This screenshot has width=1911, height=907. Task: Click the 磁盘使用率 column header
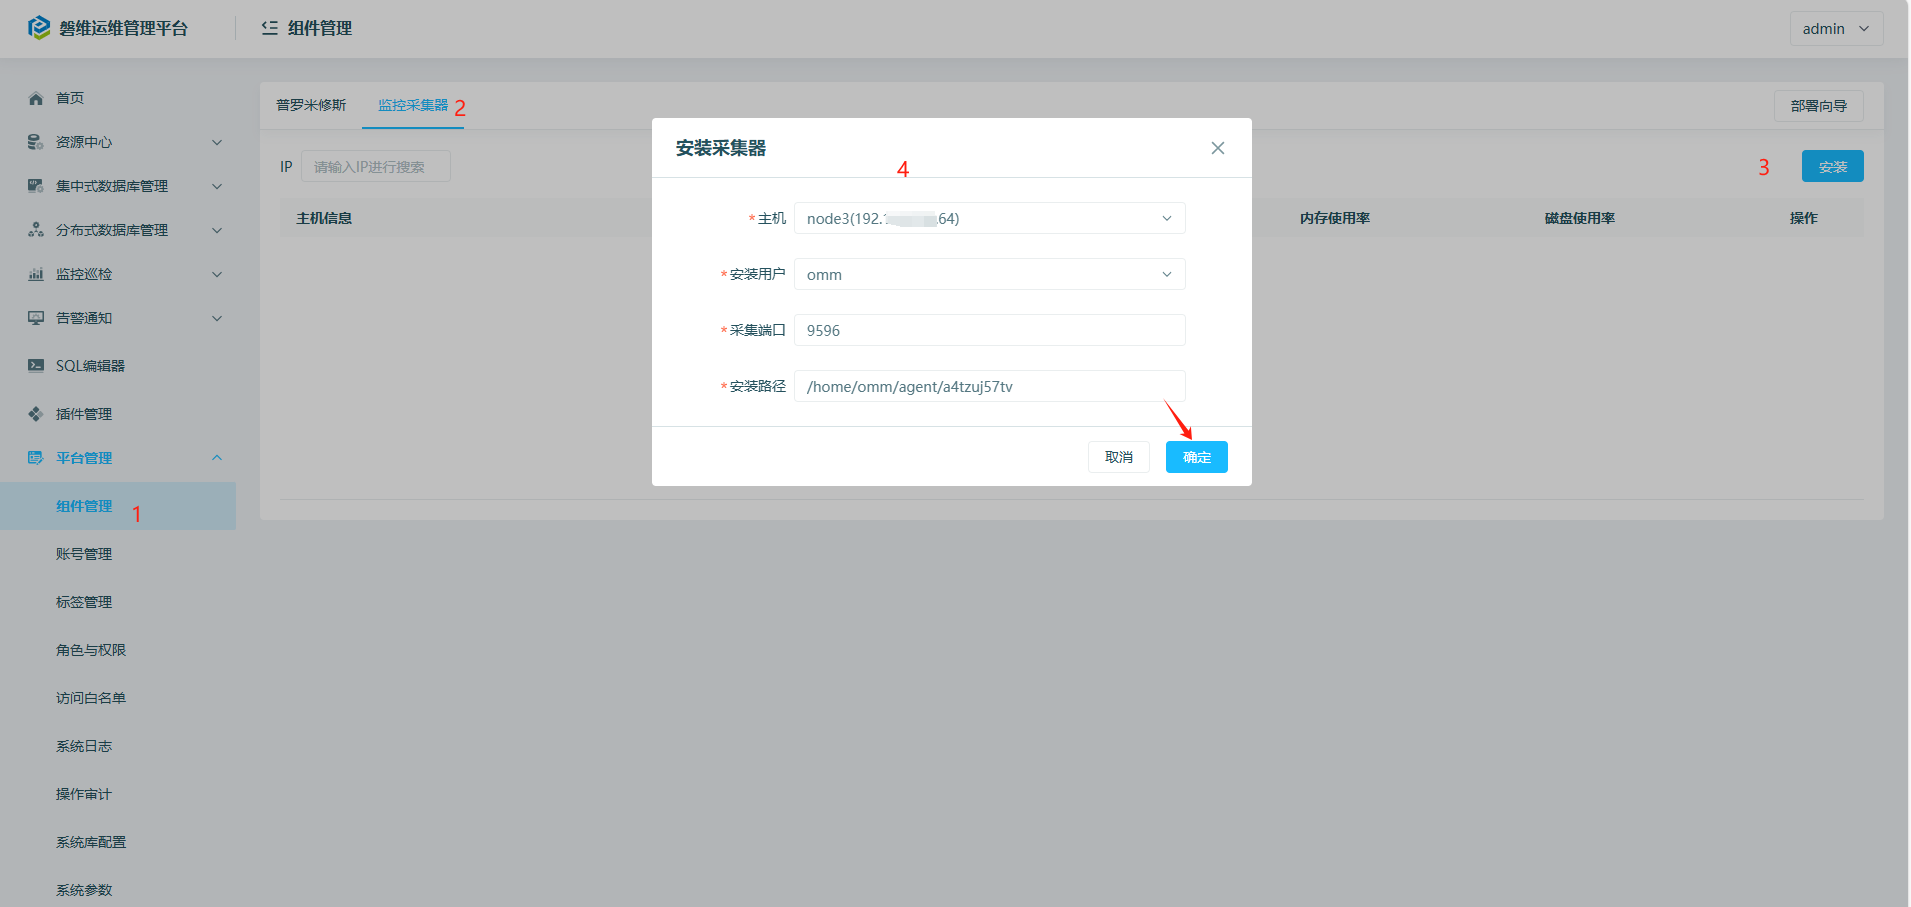pos(1580,218)
